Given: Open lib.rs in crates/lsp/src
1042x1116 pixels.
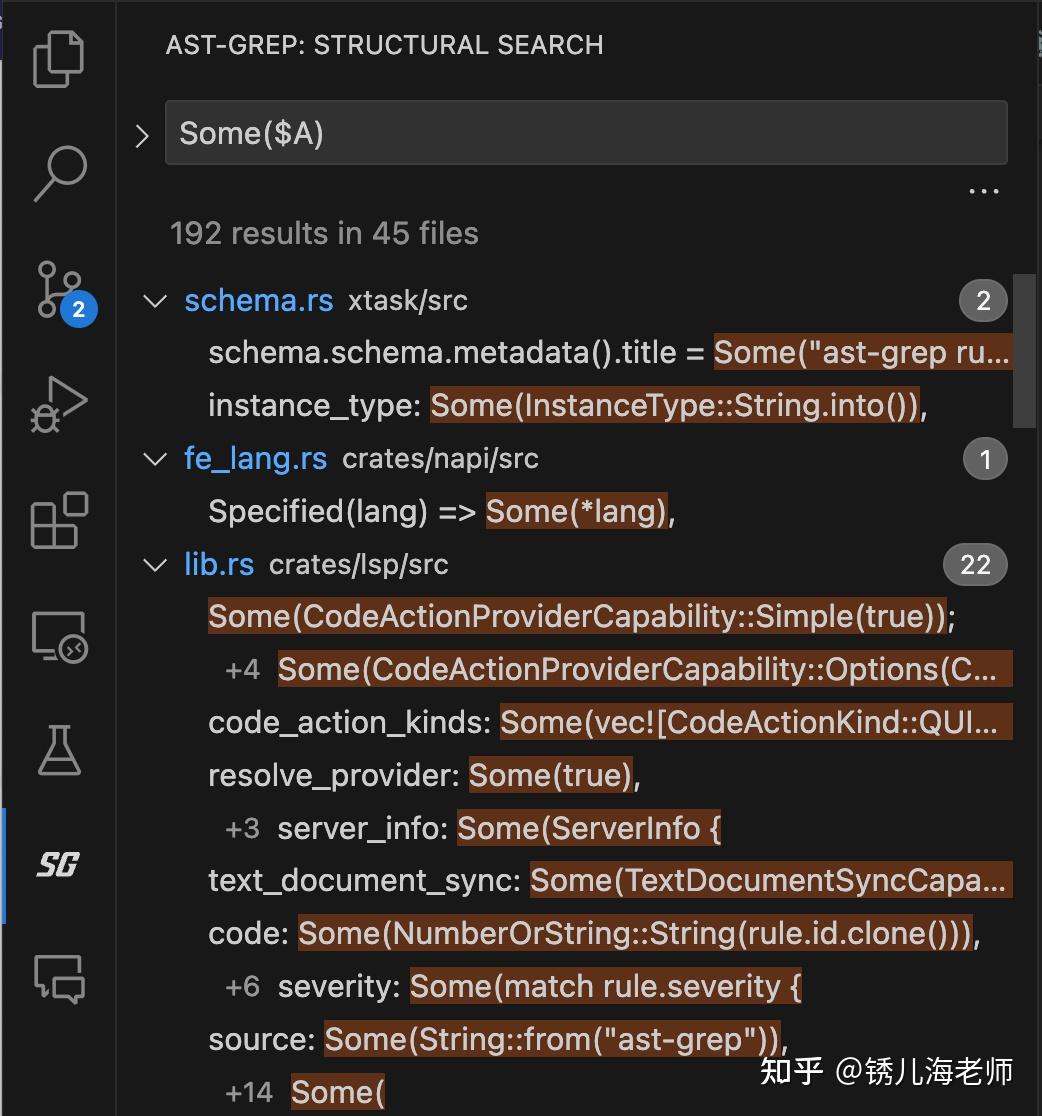Looking at the screenshot, I should click(x=218, y=564).
